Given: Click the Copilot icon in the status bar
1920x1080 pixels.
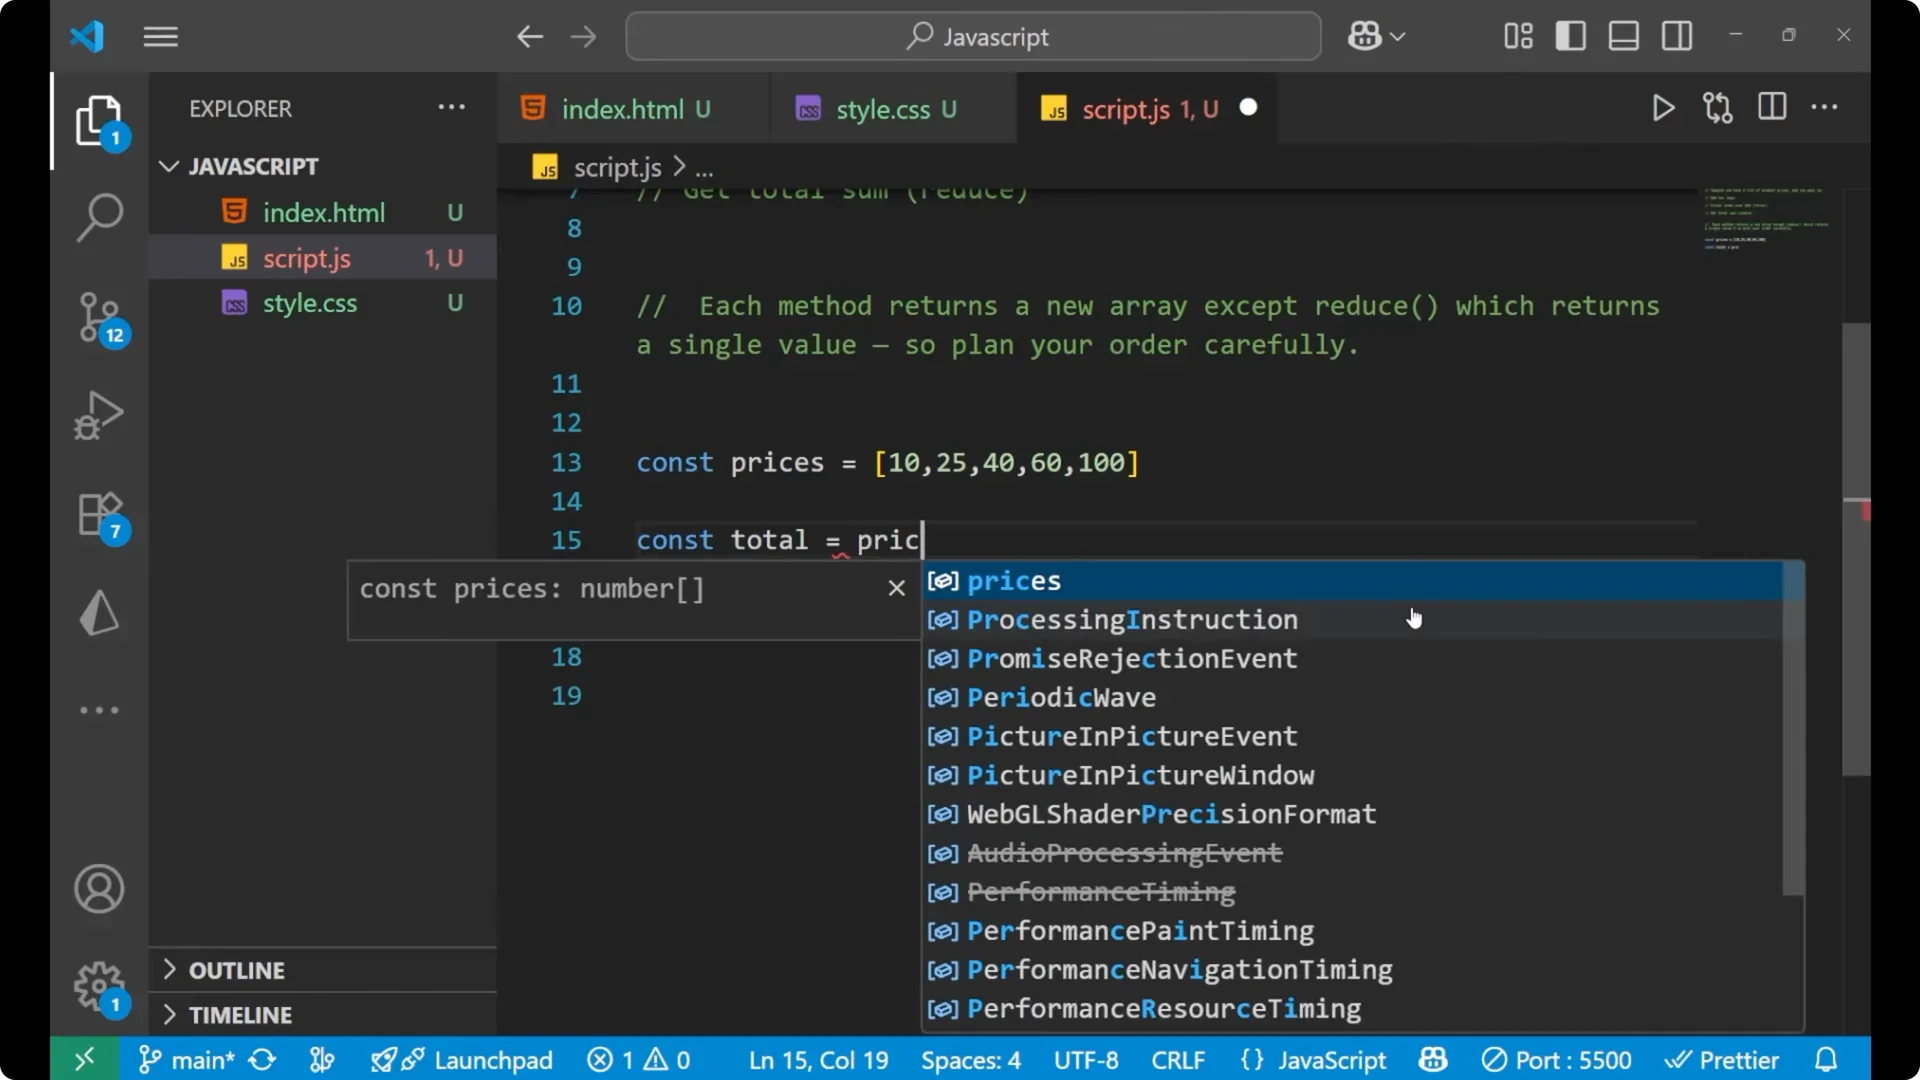Looking at the screenshot, I should click(1432, 1059).
